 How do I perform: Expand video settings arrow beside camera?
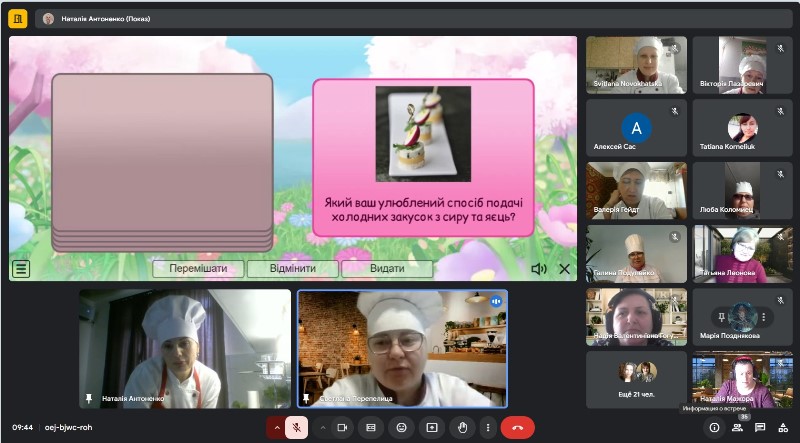tap(322, 428)
